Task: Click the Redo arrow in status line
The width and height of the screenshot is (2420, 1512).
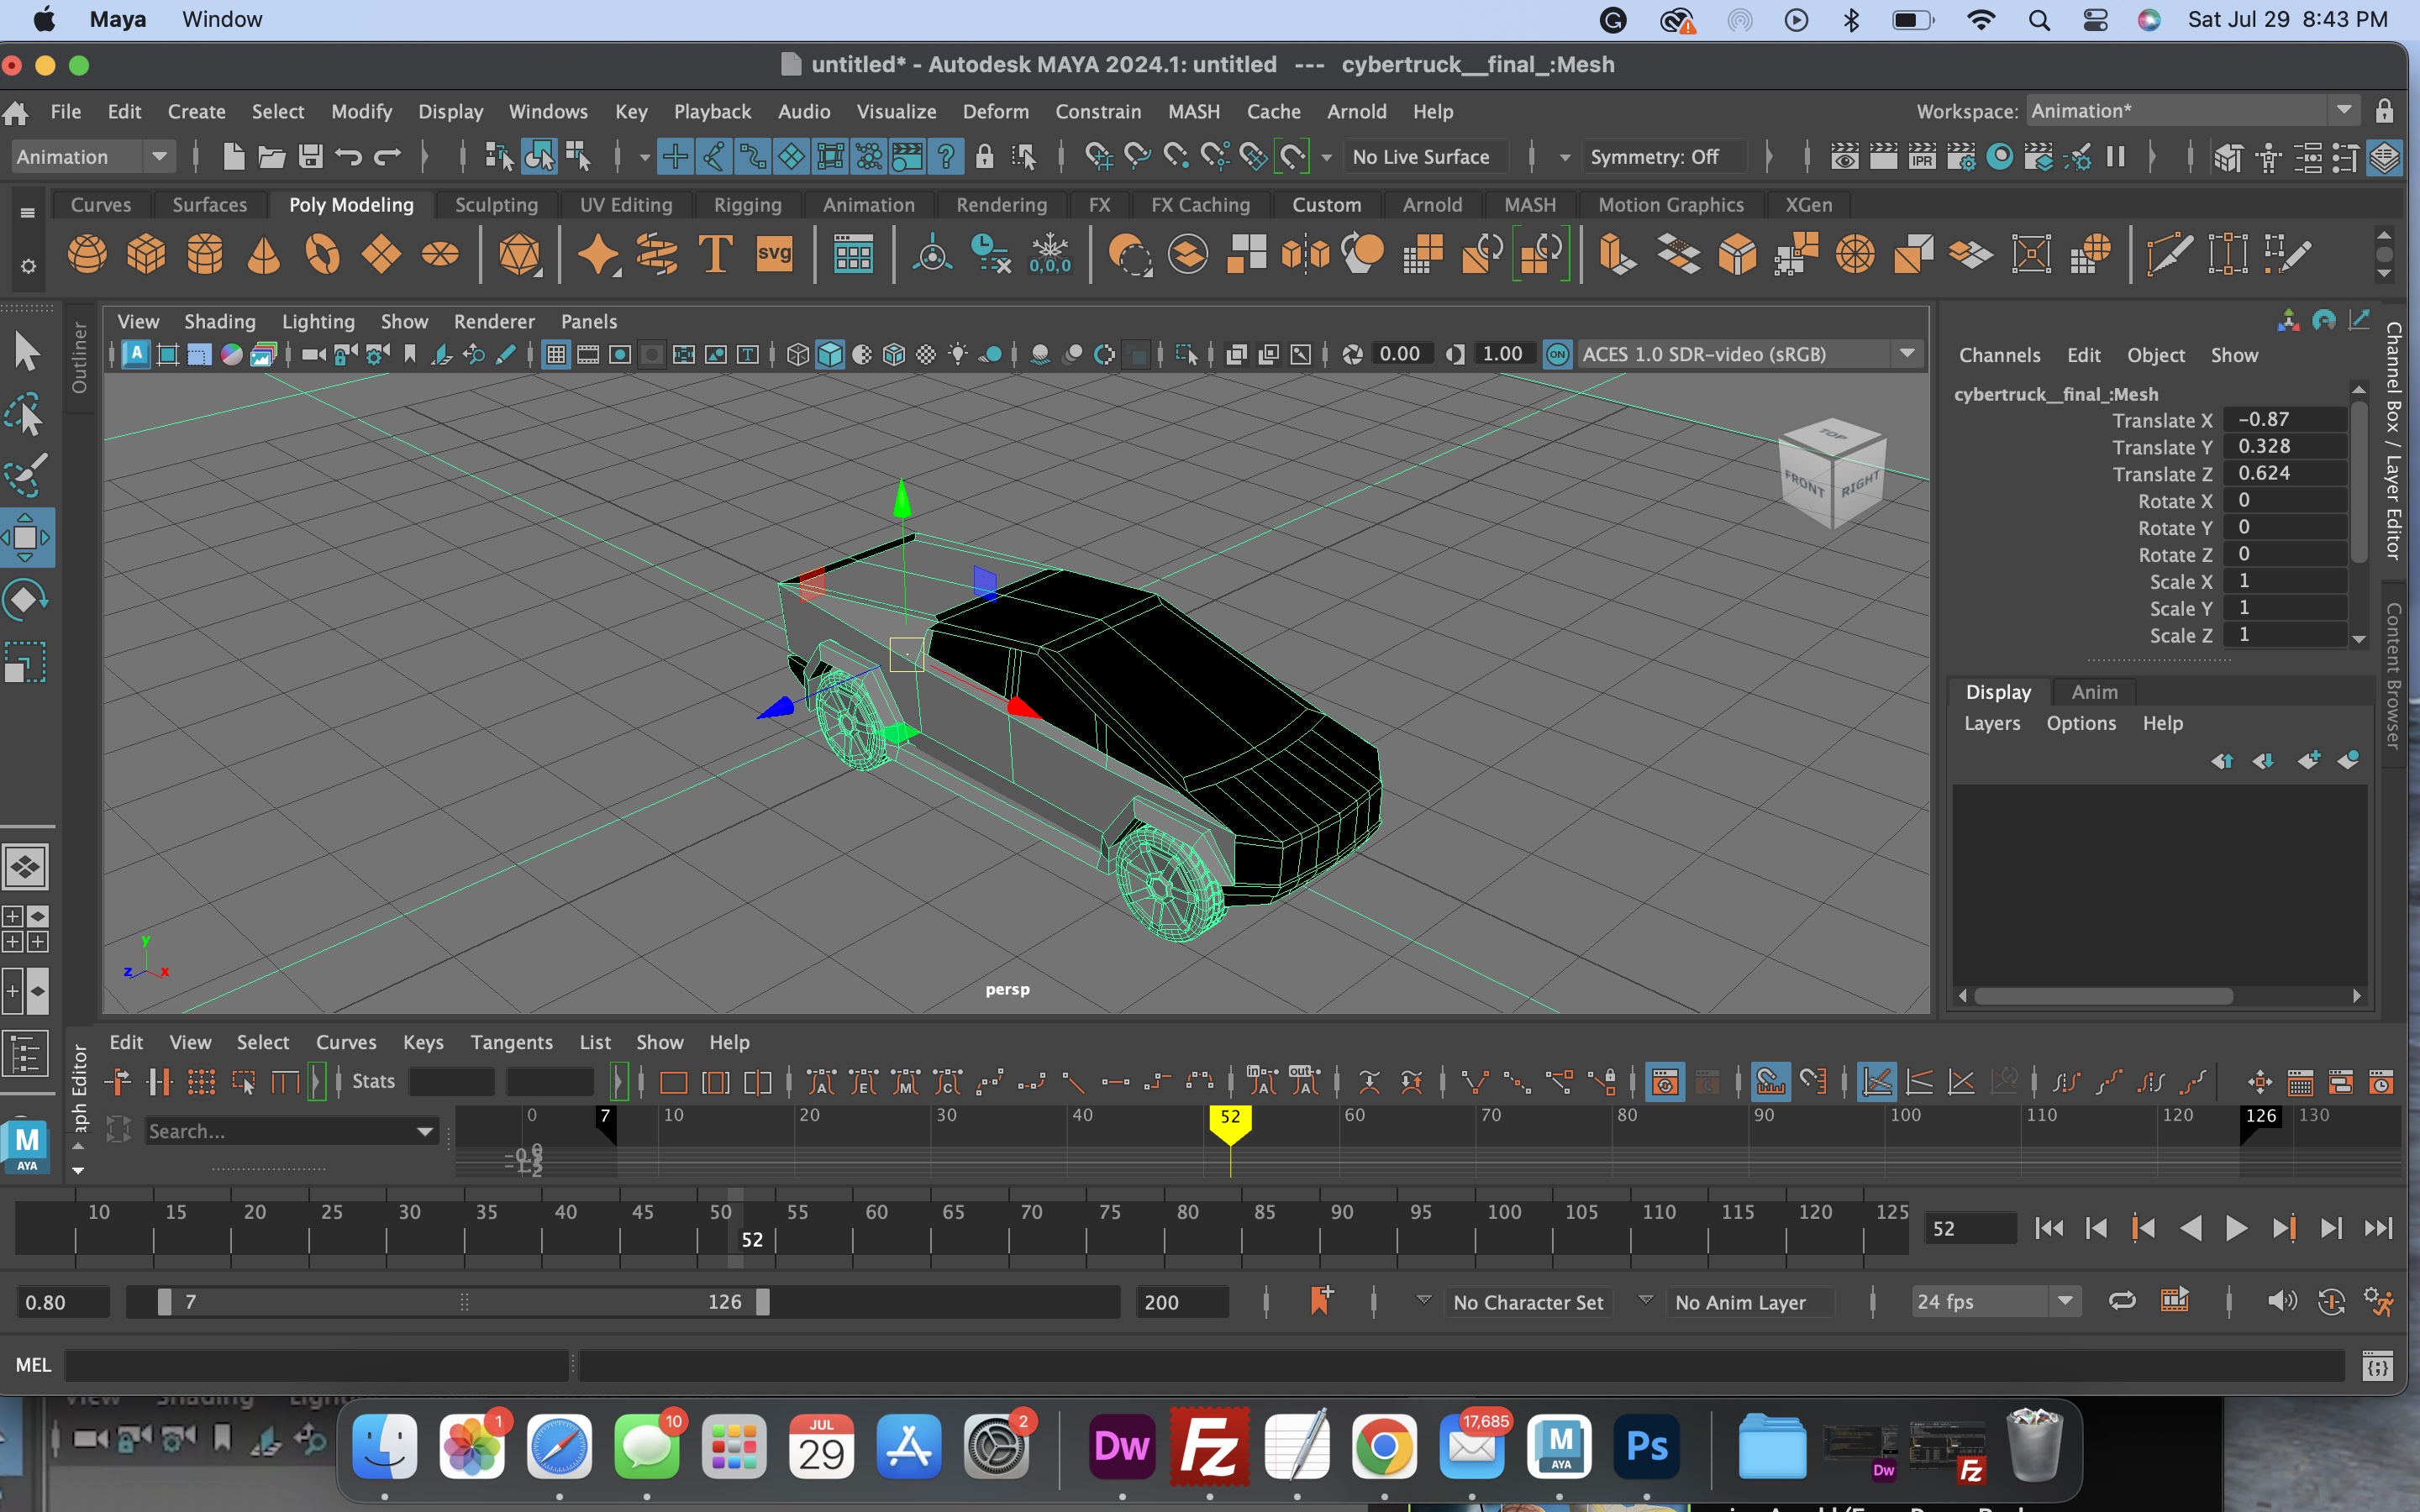Action: 387,156
